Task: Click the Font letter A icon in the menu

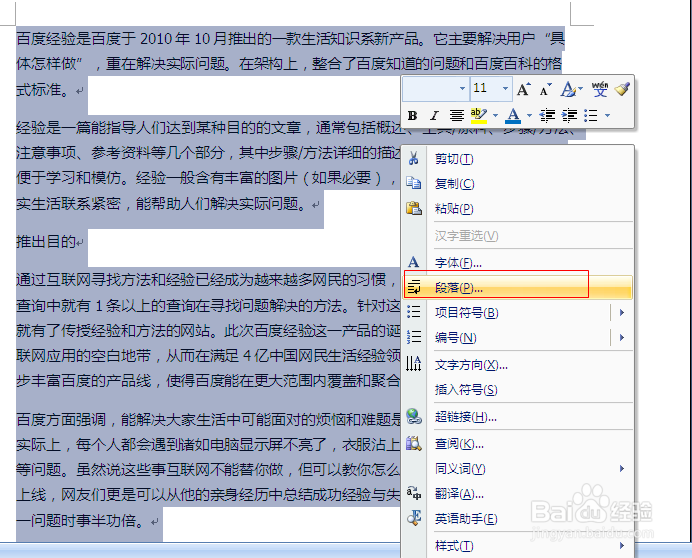Action: tap(414, 262)
